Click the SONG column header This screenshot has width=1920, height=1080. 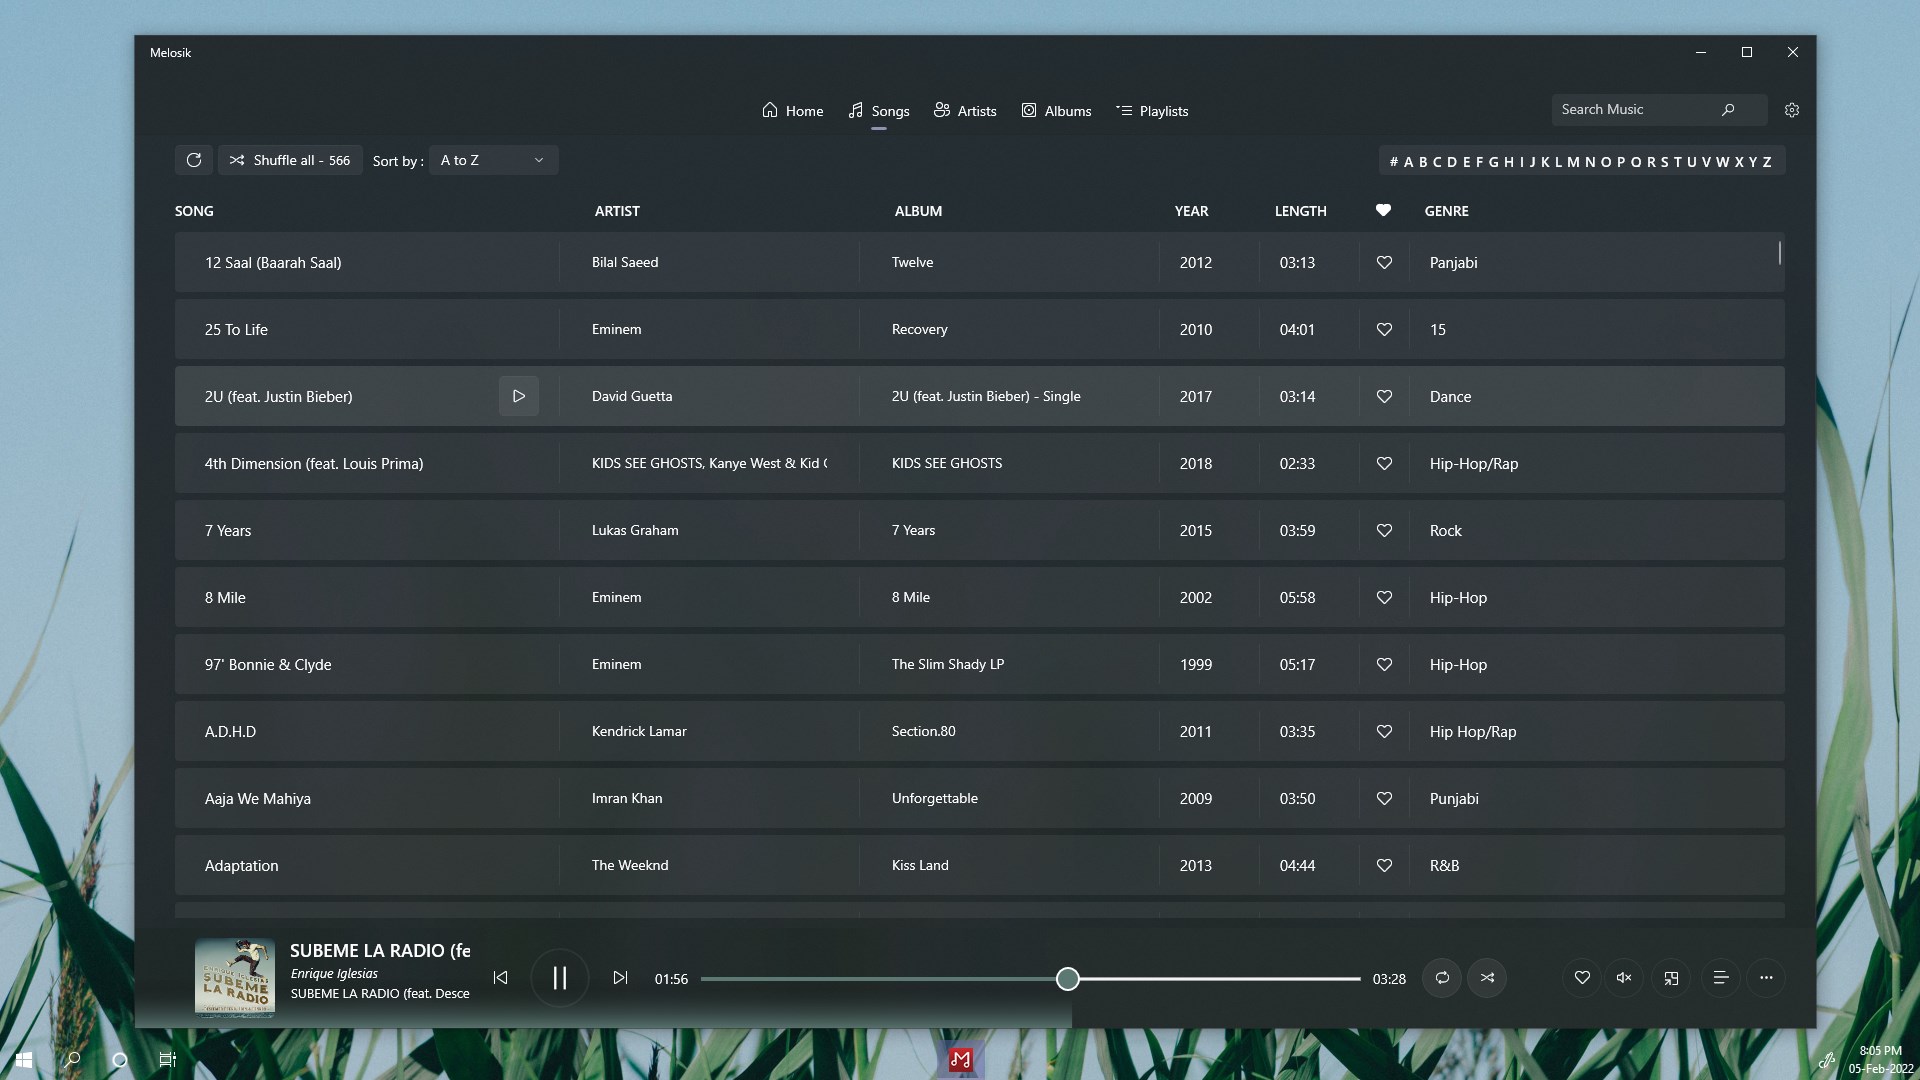click(x=194, y=211)
